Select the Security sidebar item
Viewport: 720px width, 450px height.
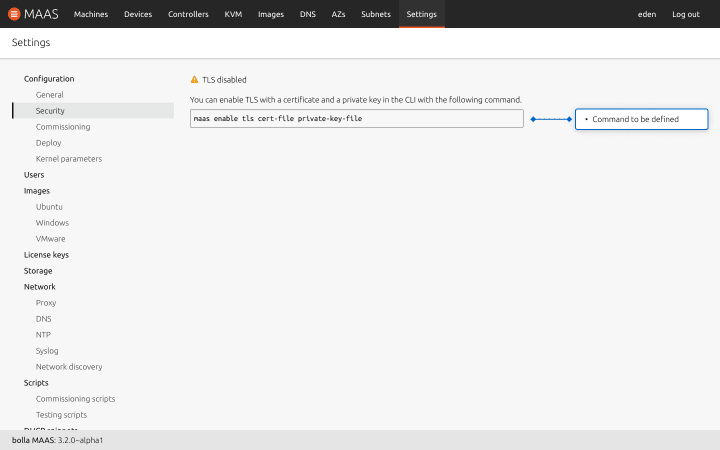tap(93, 111)
